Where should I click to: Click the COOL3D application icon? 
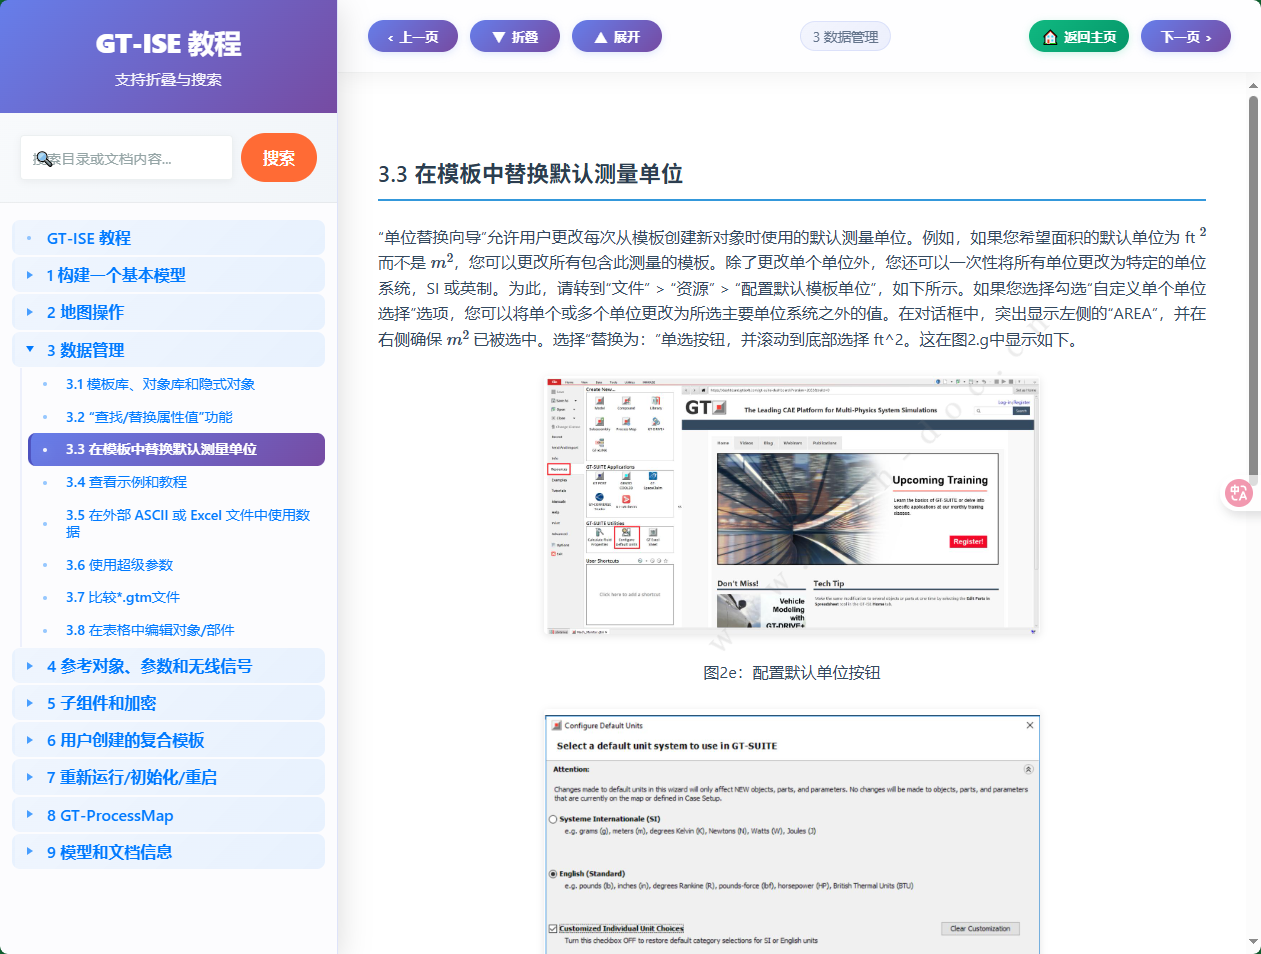[x=626, y=478]
